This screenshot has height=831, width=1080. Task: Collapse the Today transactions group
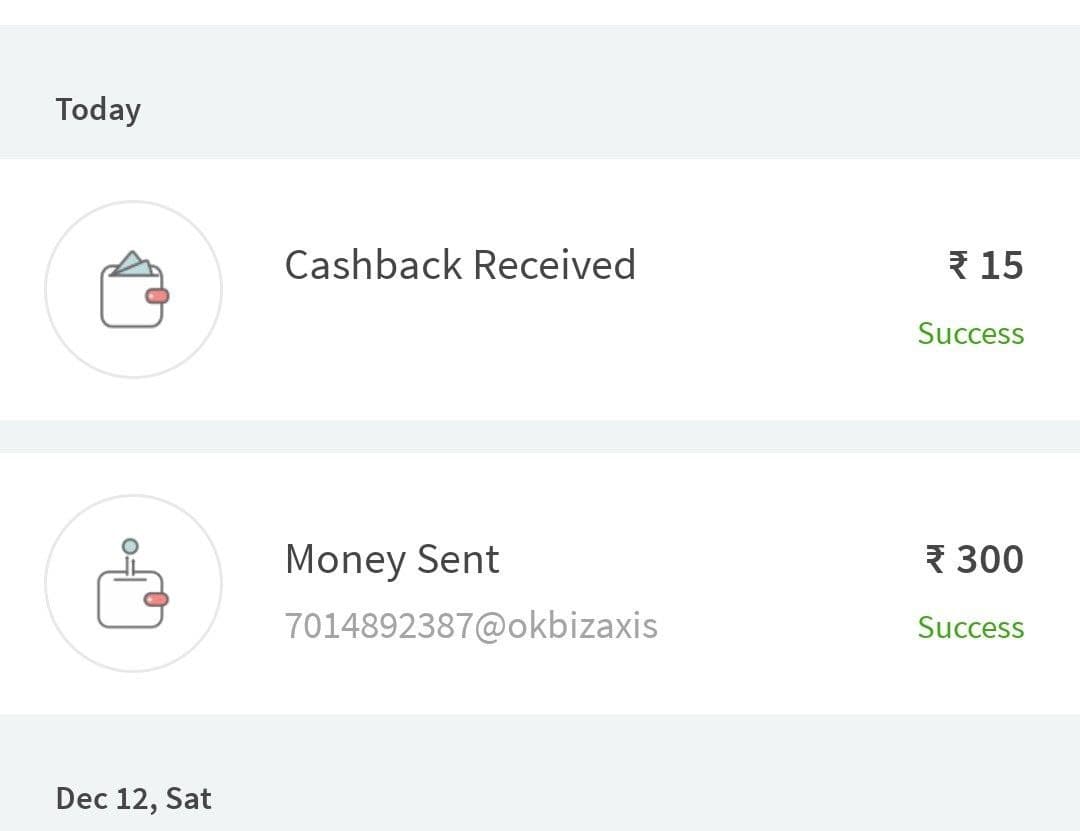(97, 110)
